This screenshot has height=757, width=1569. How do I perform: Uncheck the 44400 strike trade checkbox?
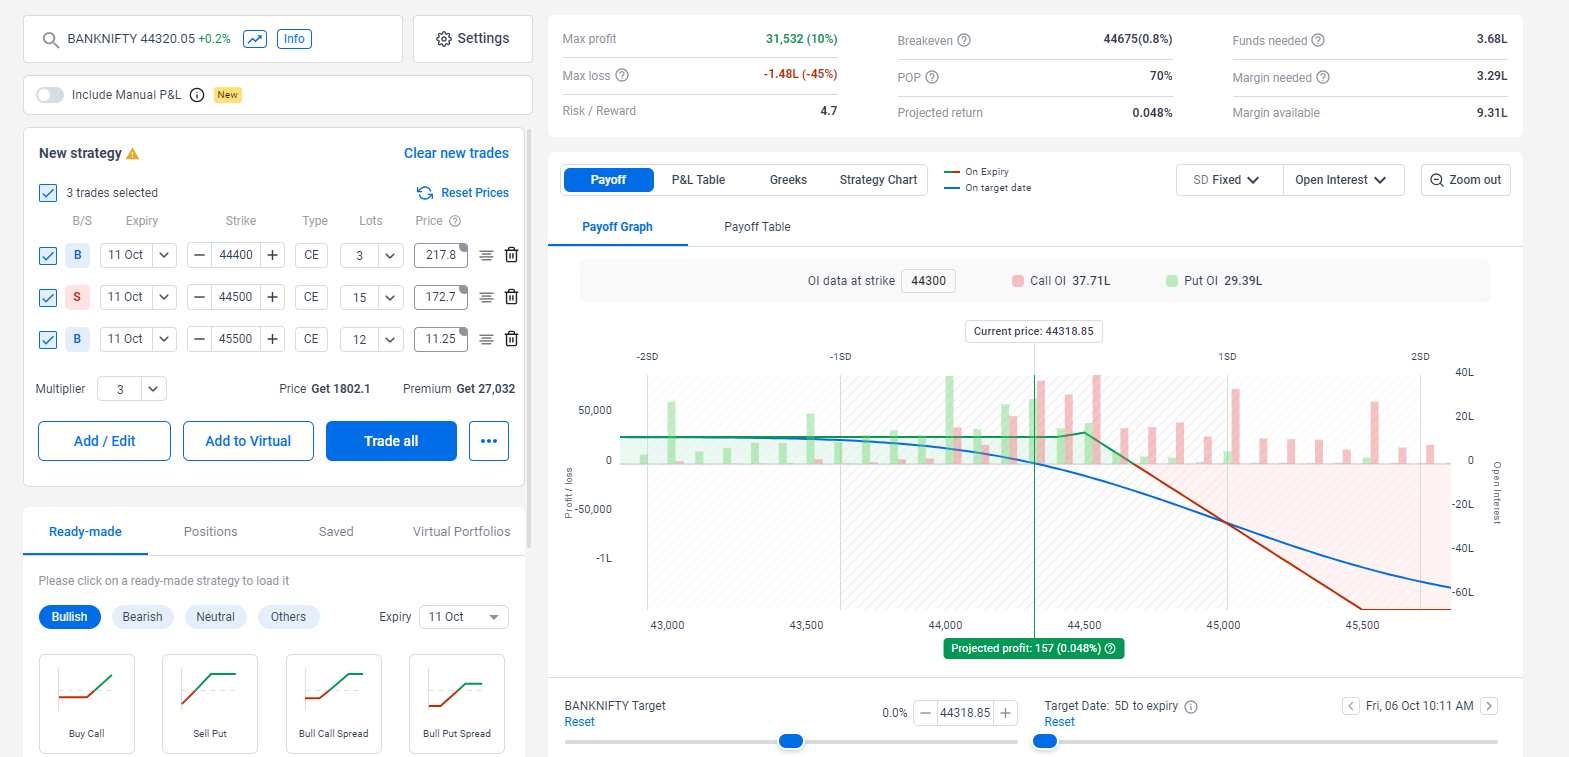click(48, 256)
